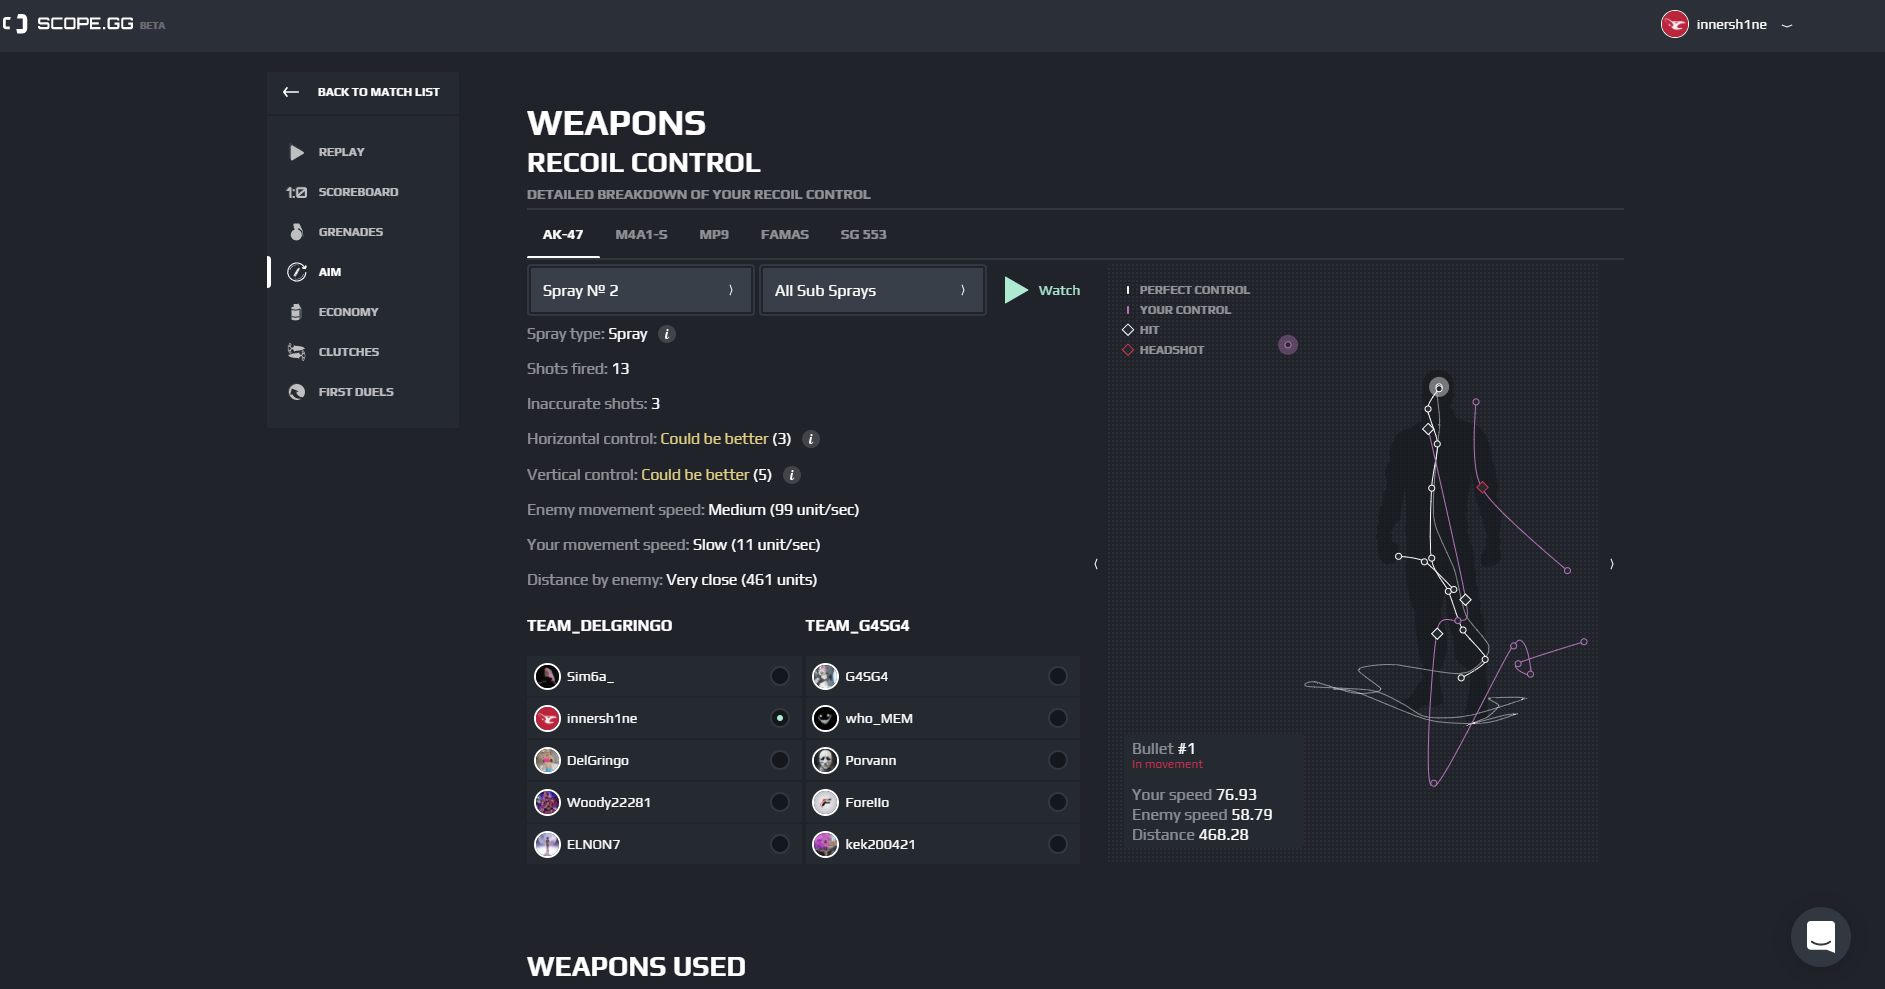
Task: Click the purple bullet marker near legend
Action: click(1288, 345)
